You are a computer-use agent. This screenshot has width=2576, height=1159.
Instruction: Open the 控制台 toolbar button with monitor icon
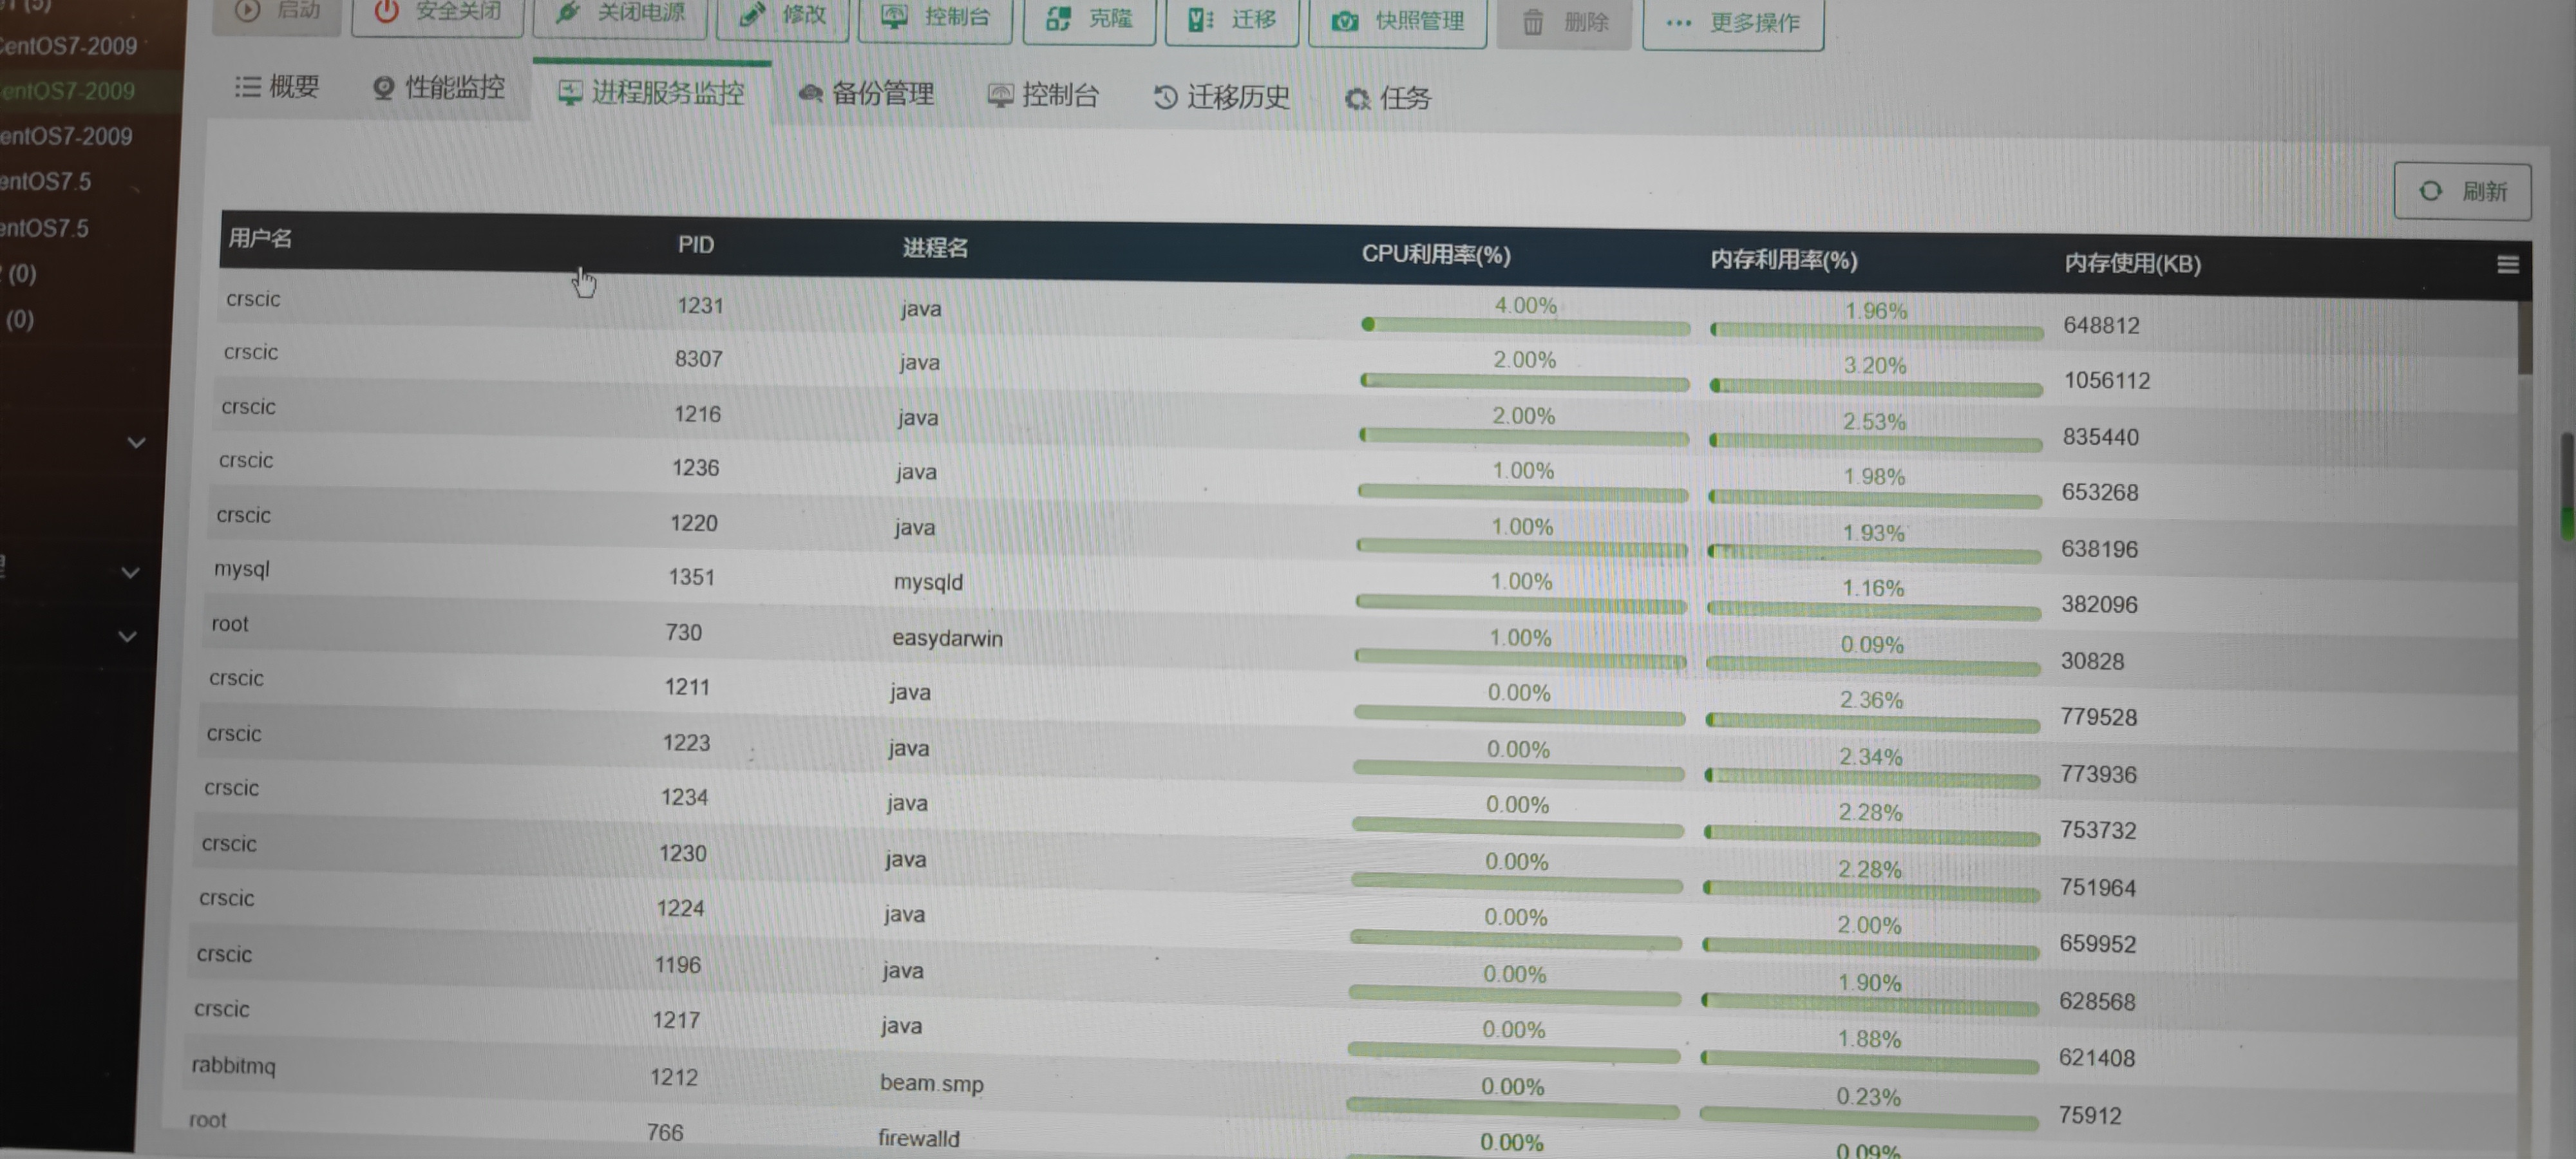[x=935, y=17]
